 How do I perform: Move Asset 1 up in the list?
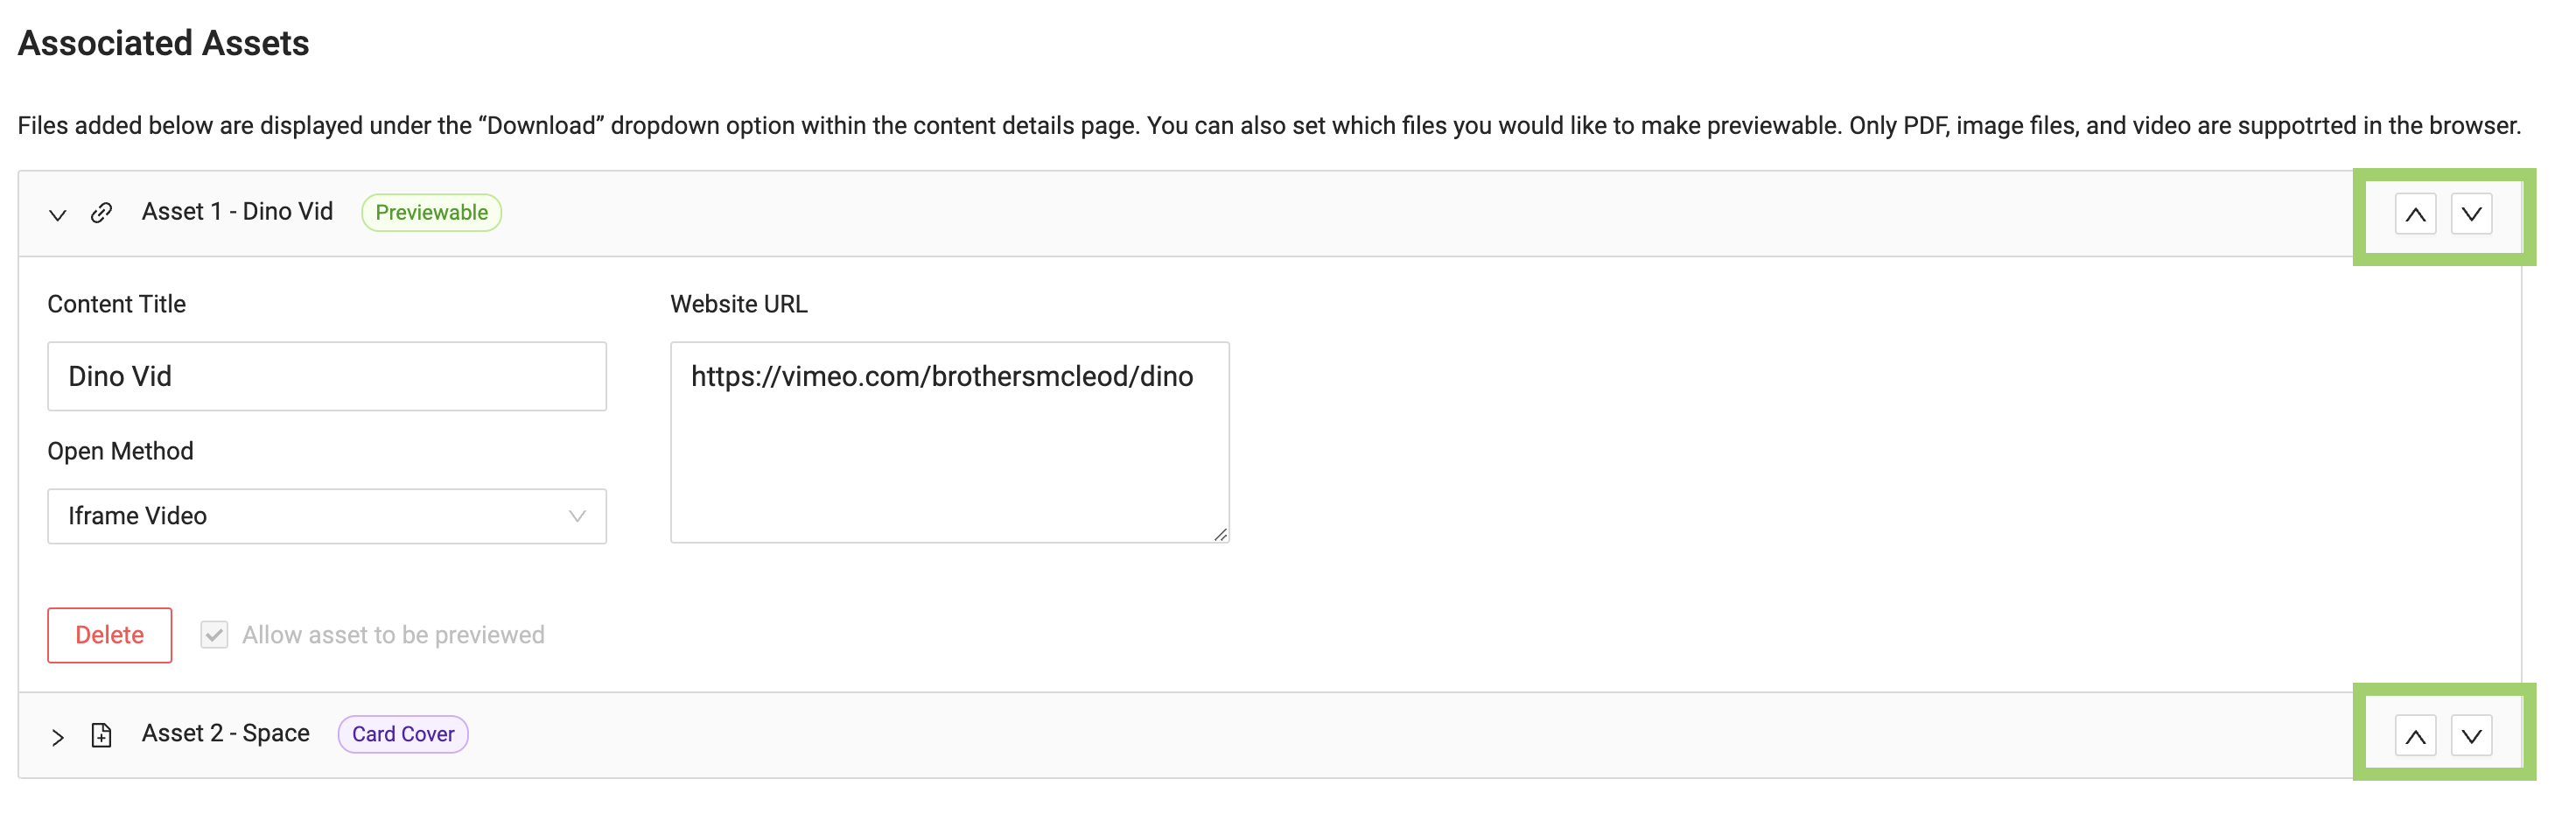[x=2414, y=214]
